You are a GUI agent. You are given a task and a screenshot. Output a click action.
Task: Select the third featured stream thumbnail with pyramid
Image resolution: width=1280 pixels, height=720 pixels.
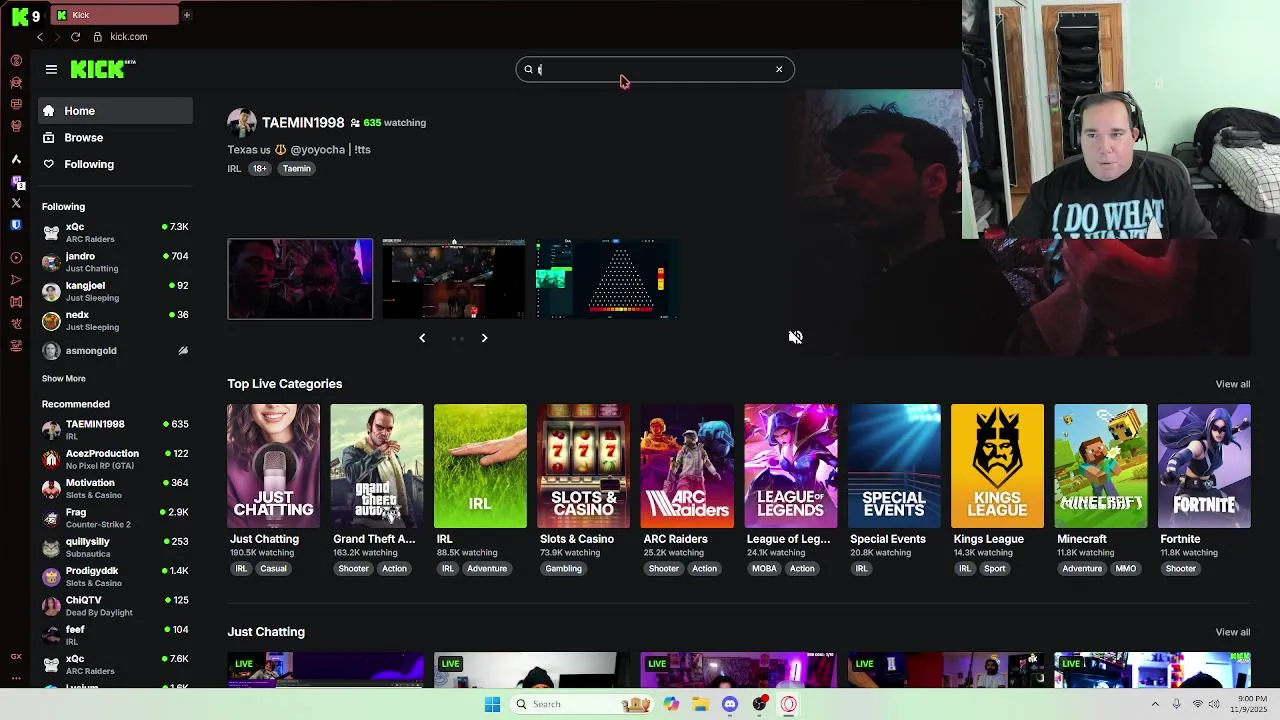(608, 279)
